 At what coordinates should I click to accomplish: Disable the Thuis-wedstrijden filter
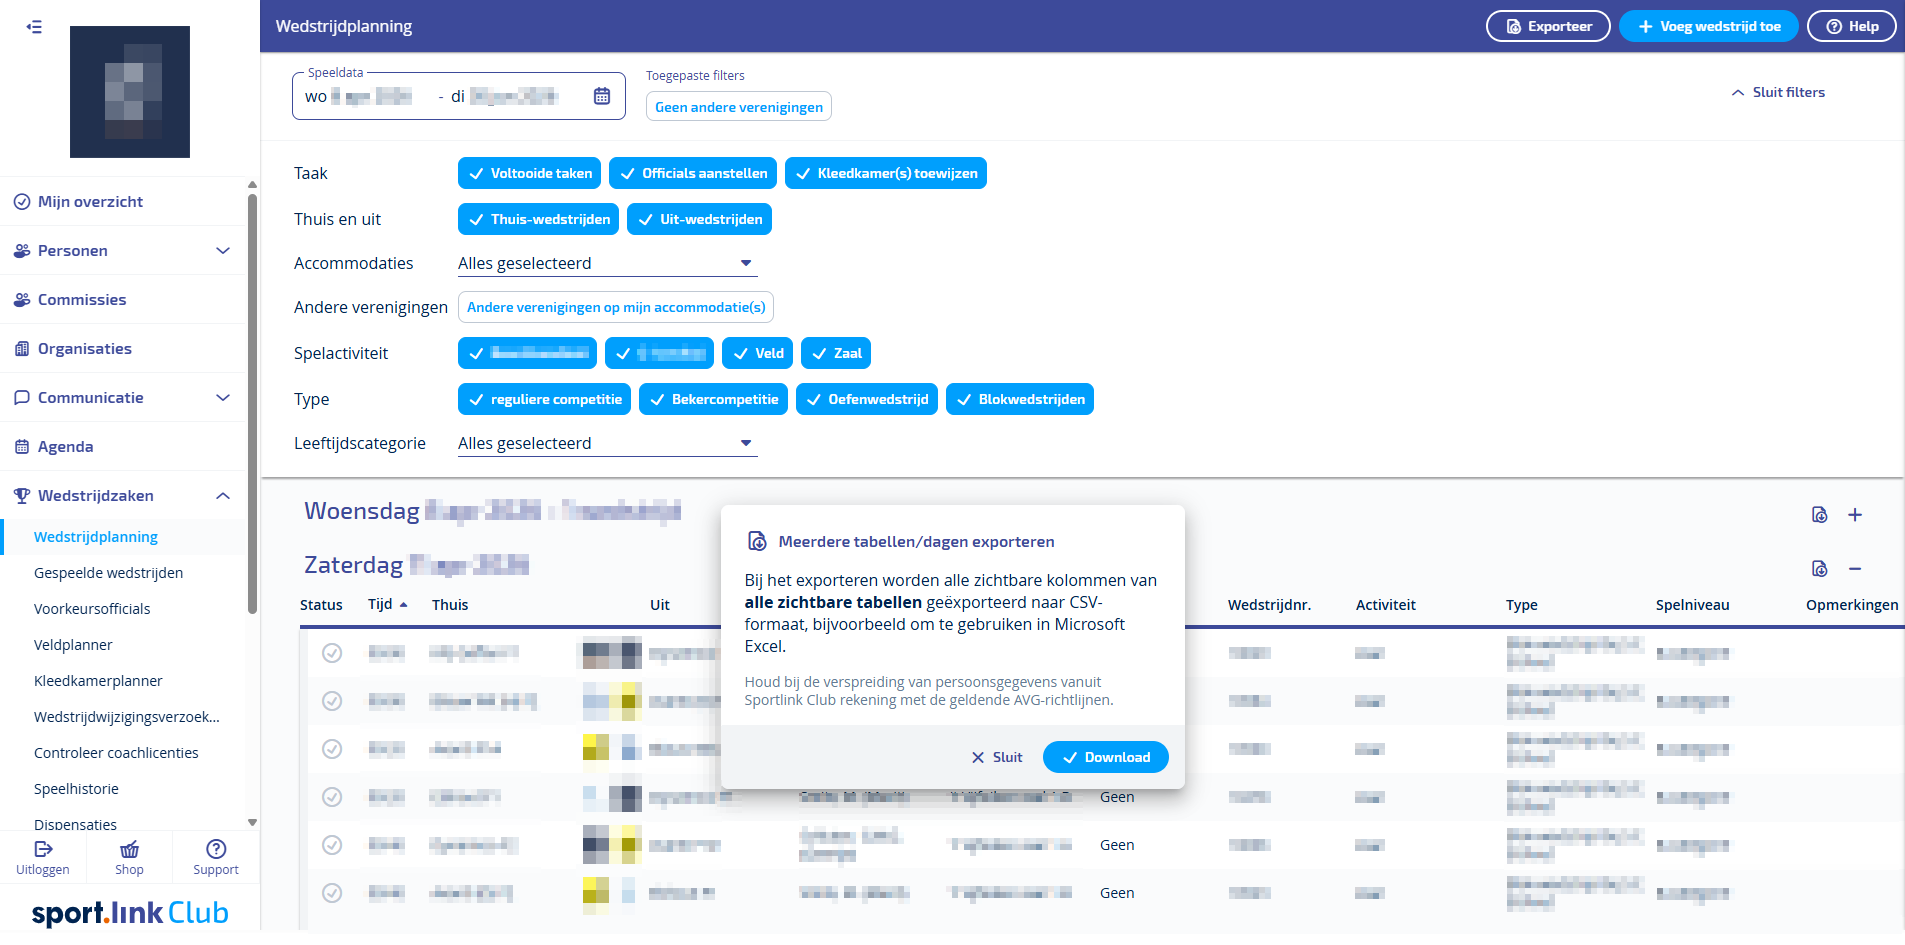click(538, 219)
